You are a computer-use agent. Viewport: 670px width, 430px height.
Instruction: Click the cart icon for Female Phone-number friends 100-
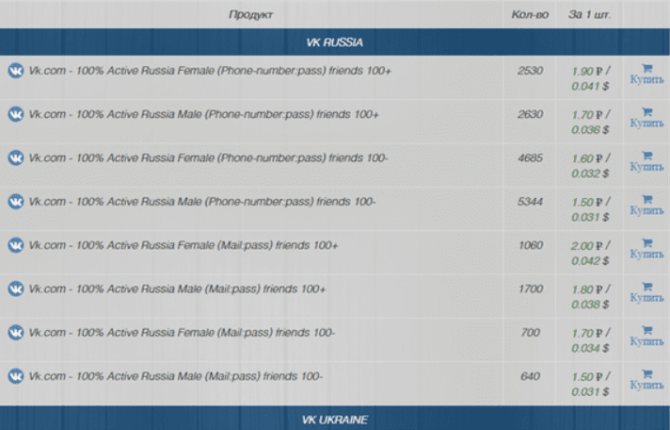click(x=647, y=156)
